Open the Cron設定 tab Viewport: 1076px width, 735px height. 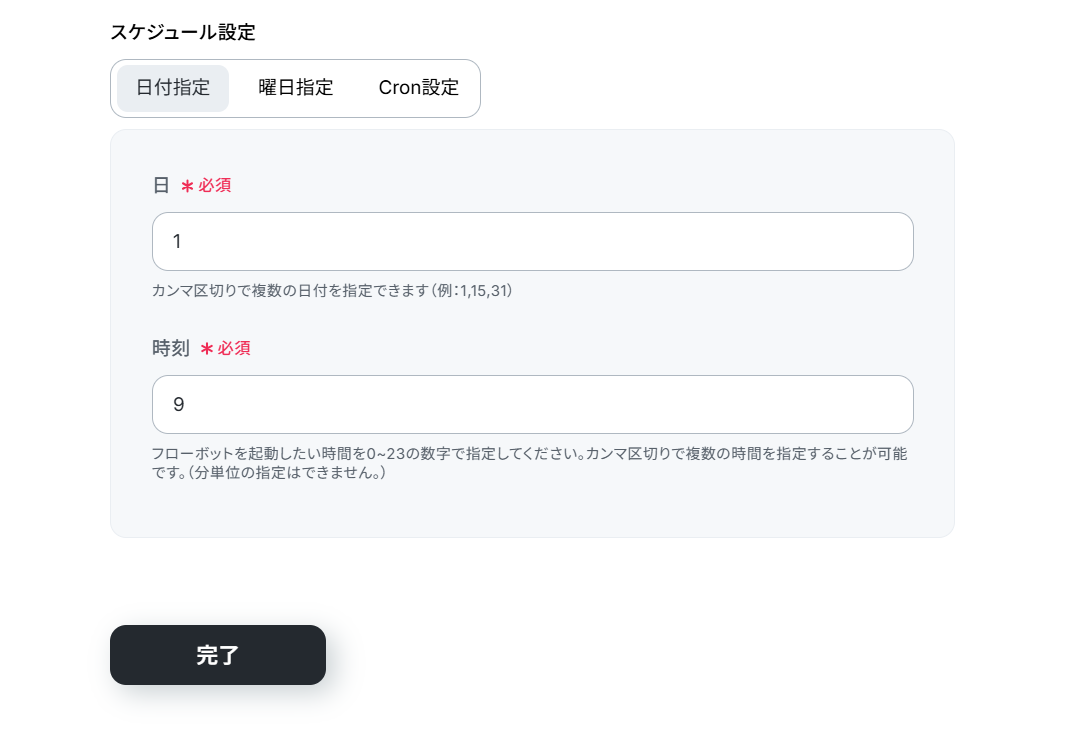tap(418, 88)
